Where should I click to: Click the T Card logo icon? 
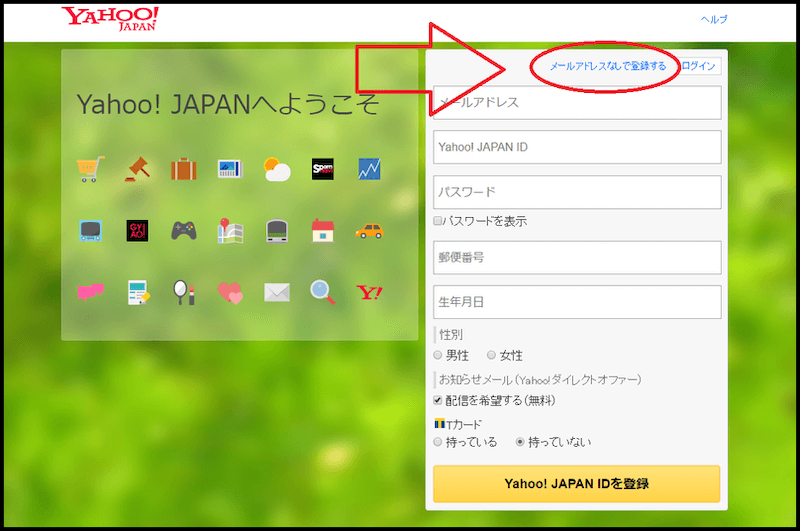click(x=439, y=423)
